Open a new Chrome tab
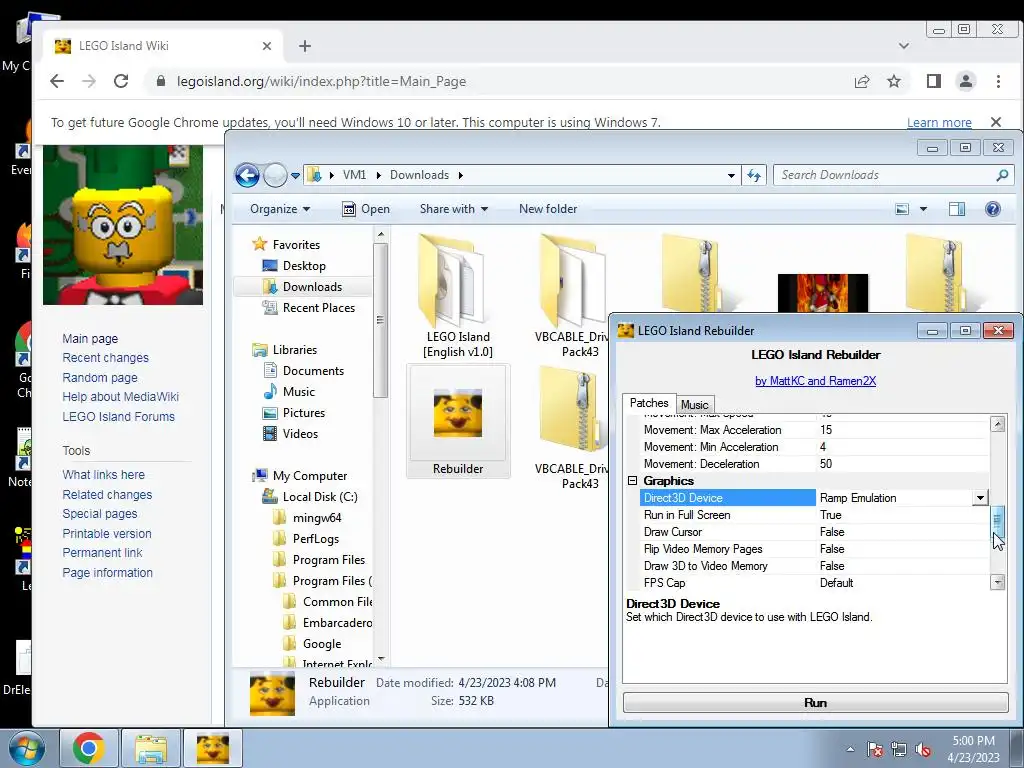The image size is (1024, 768). 305,46
